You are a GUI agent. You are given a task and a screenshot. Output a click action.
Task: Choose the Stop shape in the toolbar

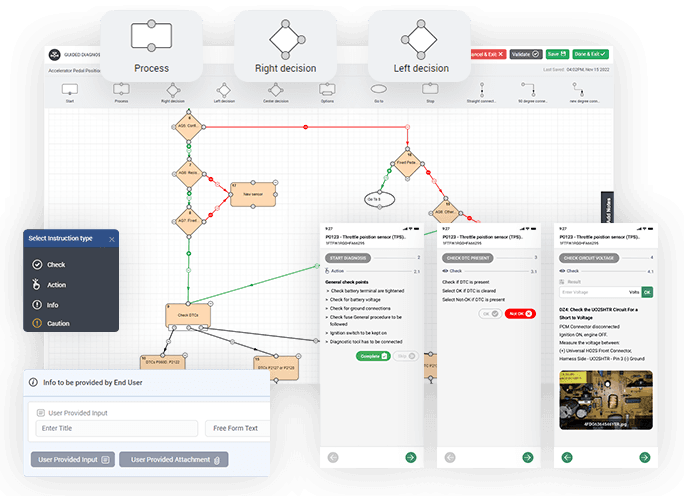pos(430,89)
